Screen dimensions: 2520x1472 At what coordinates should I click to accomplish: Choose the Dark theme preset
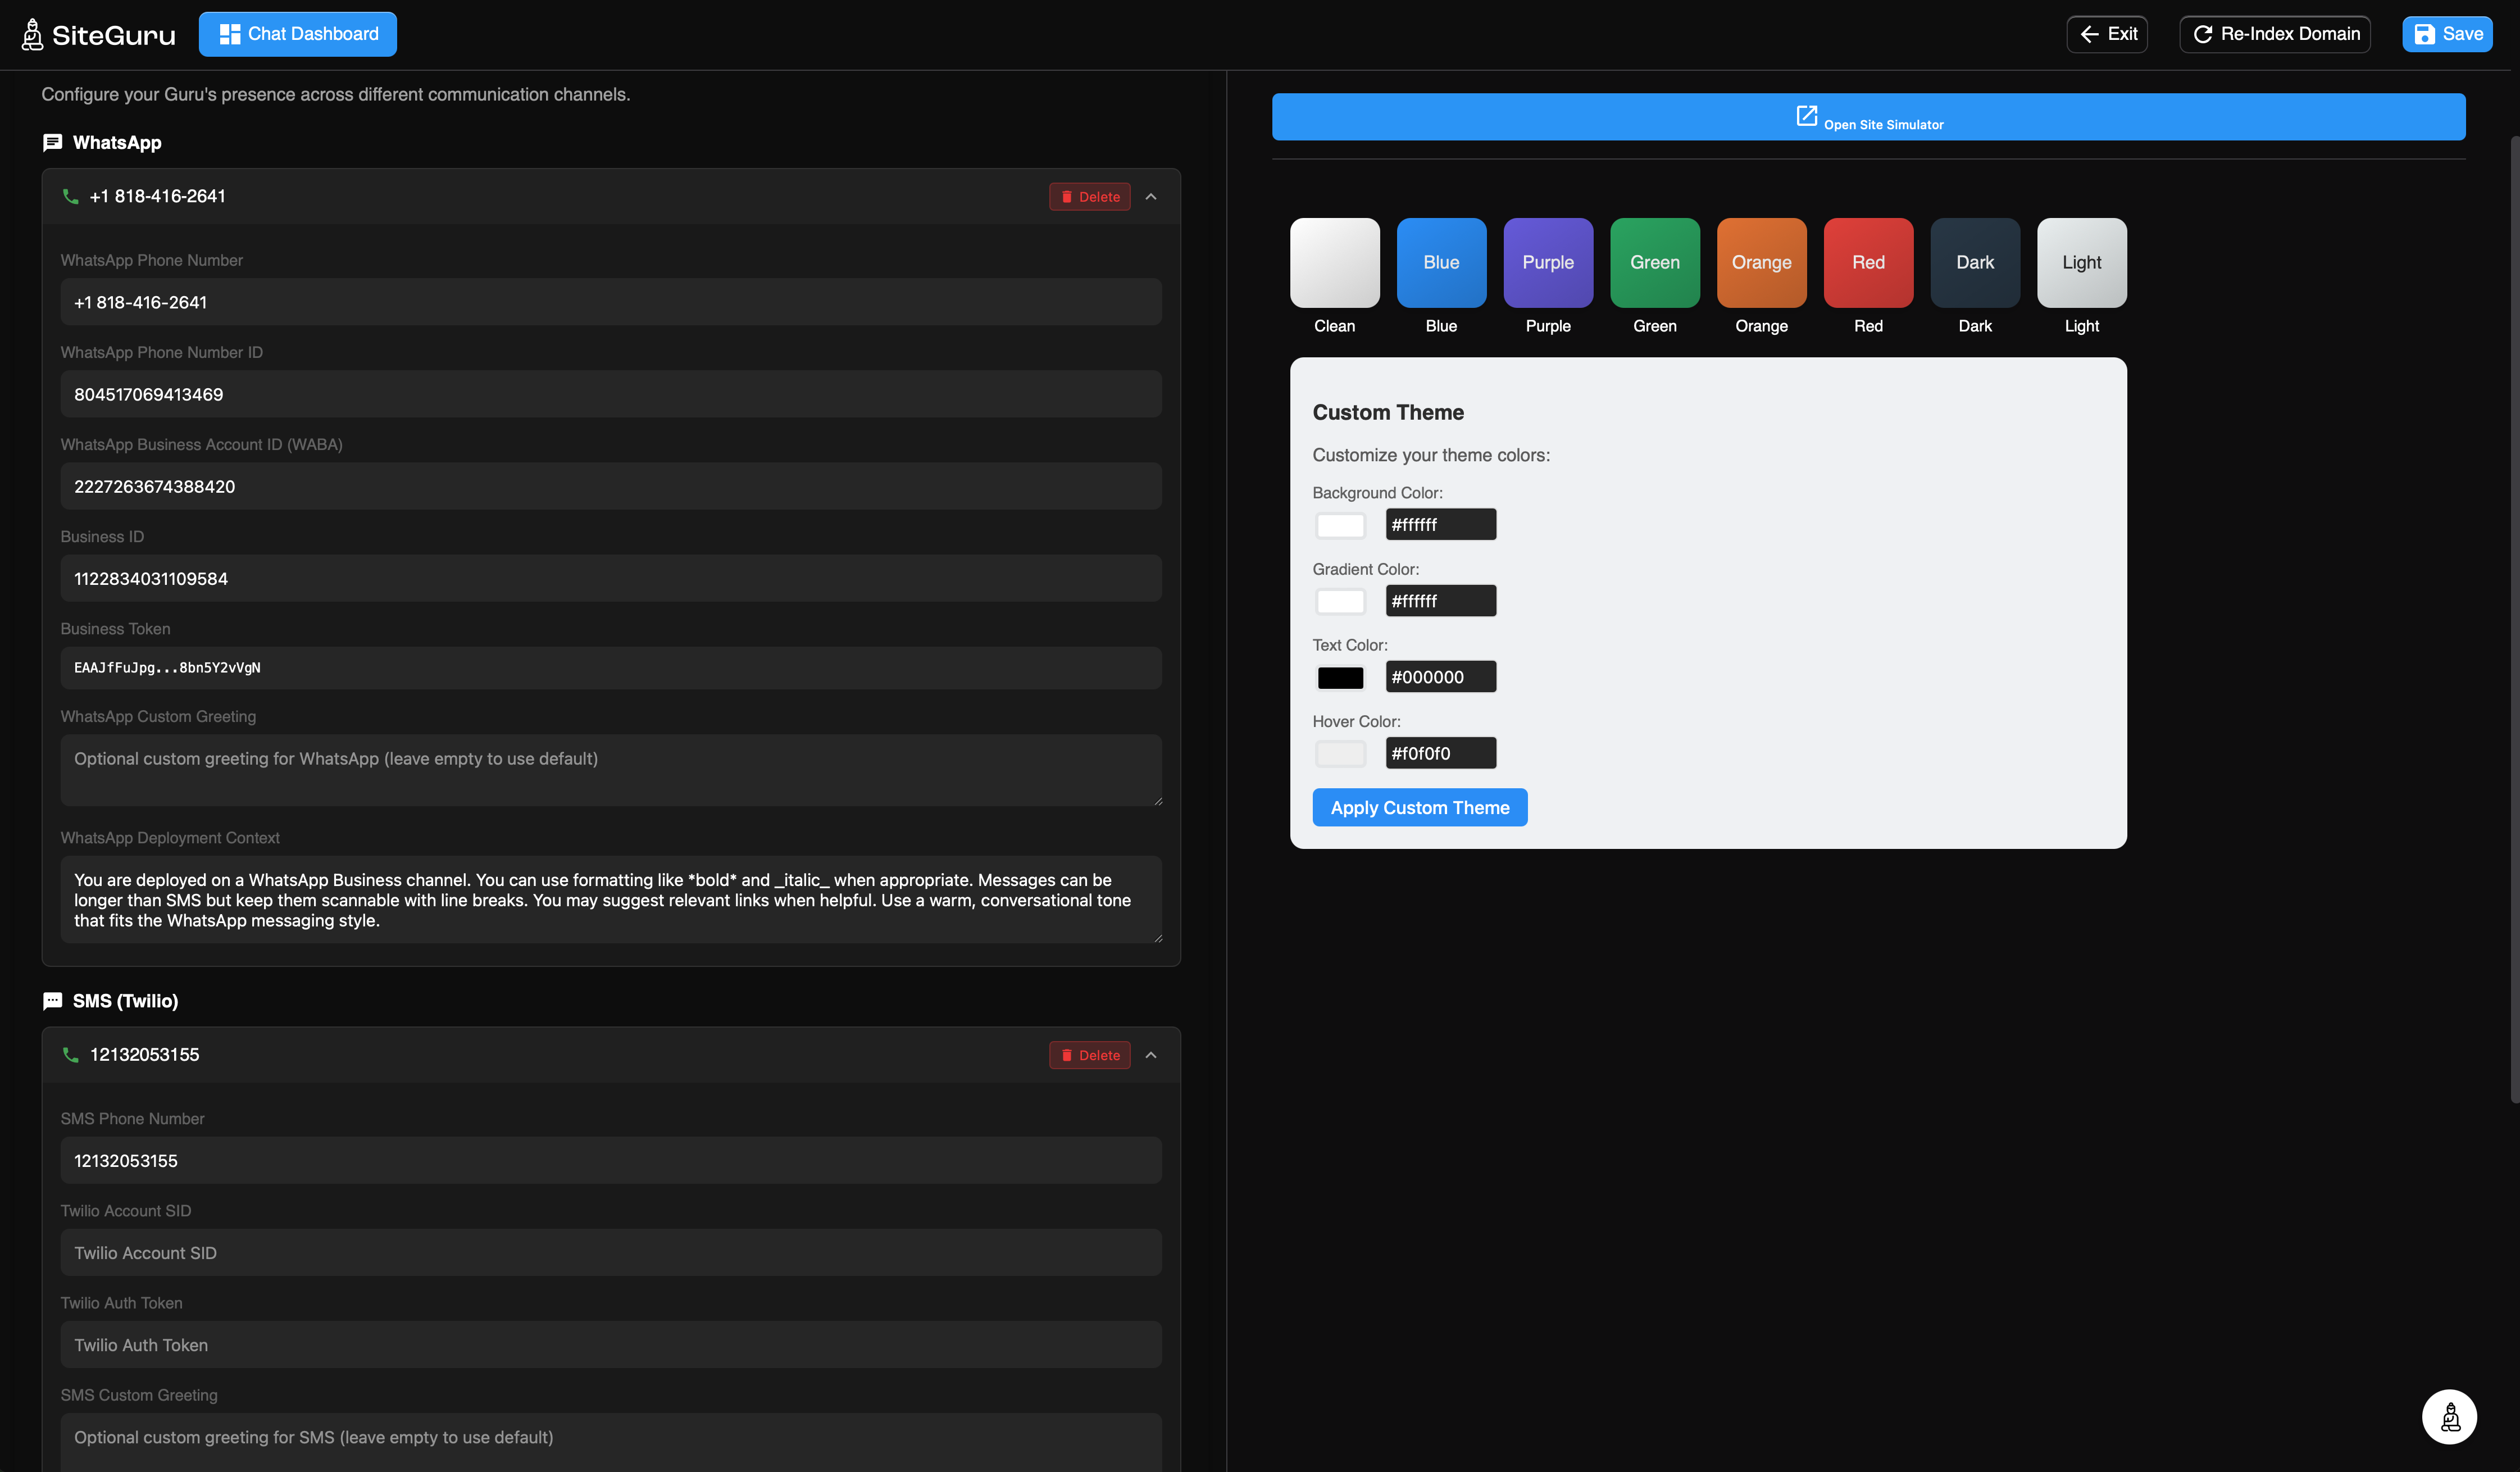(x=1974, y=263)
